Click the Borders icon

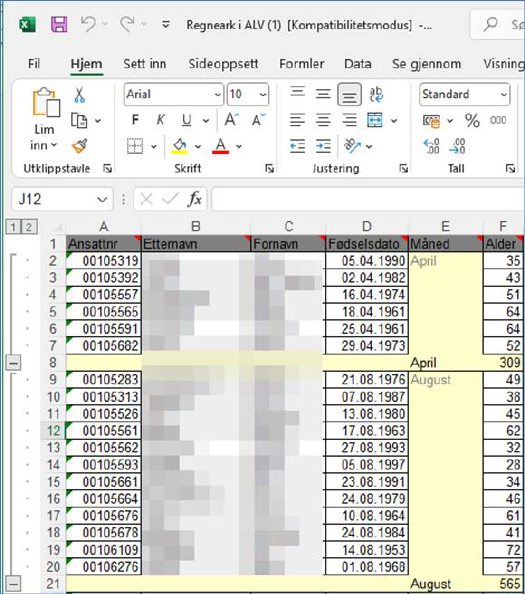(x=135, y=146)
